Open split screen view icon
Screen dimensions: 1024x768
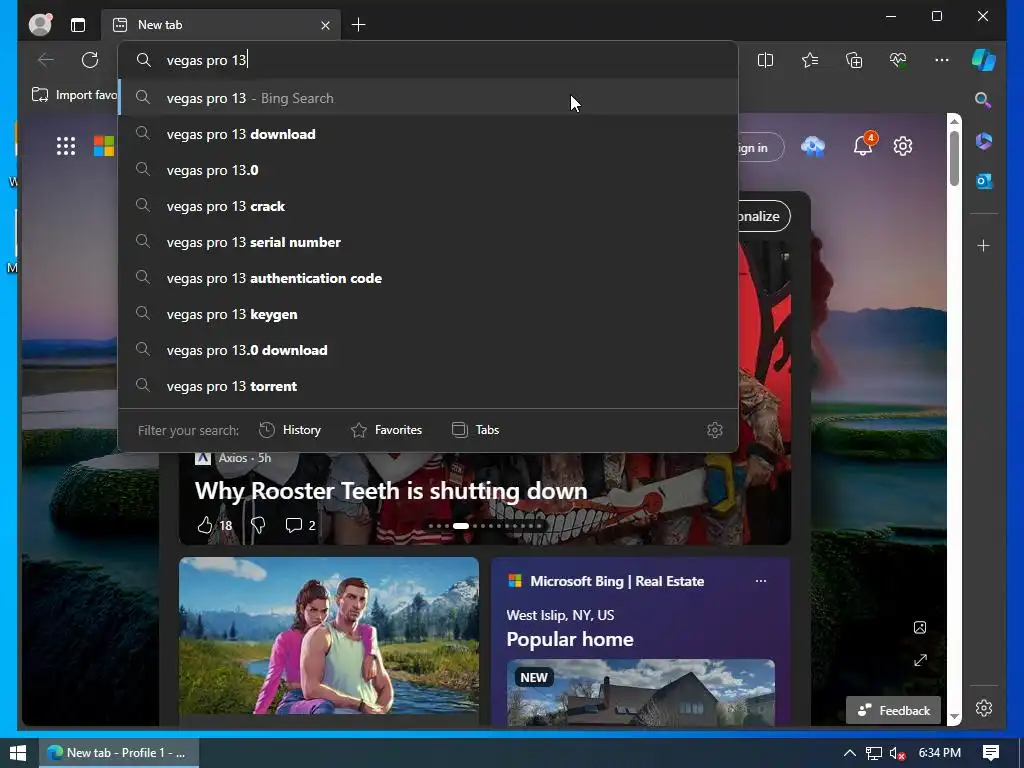[x=765, y=60]
